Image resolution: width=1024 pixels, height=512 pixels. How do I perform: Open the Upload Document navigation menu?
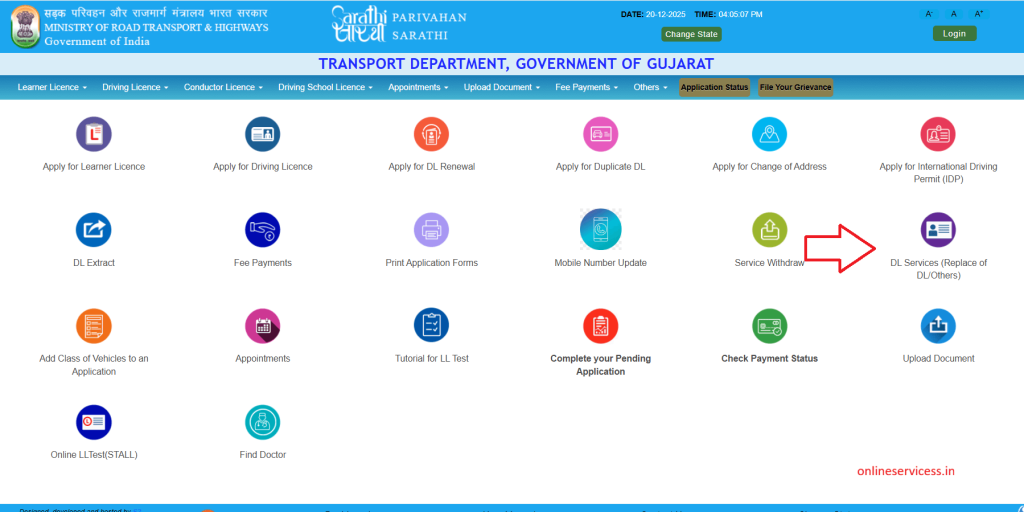click(501, 87)
